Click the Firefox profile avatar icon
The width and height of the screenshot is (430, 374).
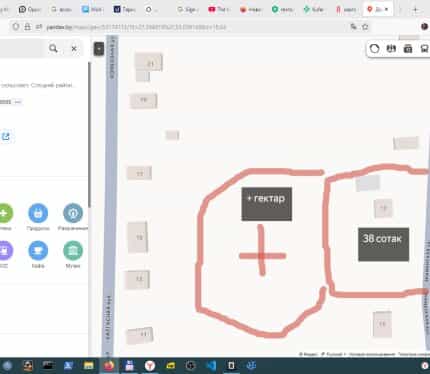point(425,27)
